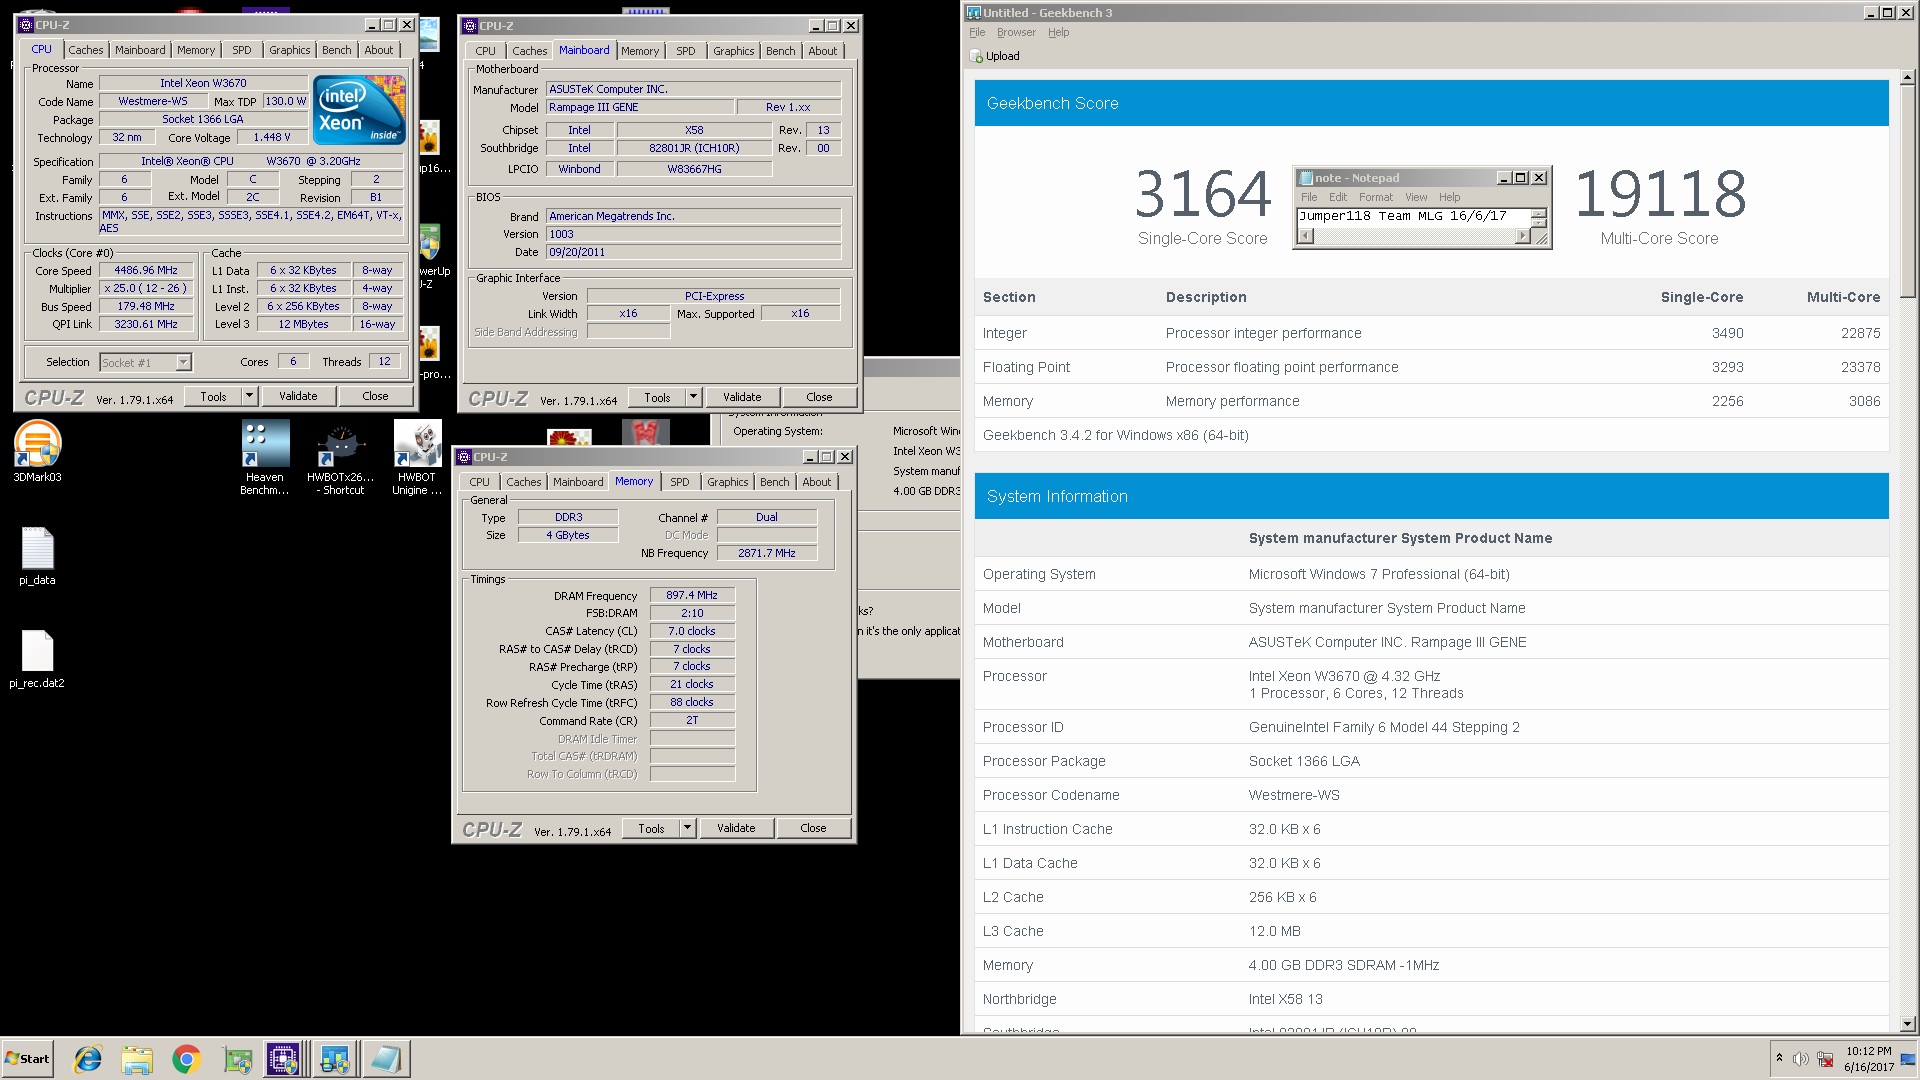This screenshot has height=1080, width=1920.
Task: Click the volume speaker tray icon
Action: (x=1800, y=1059)
